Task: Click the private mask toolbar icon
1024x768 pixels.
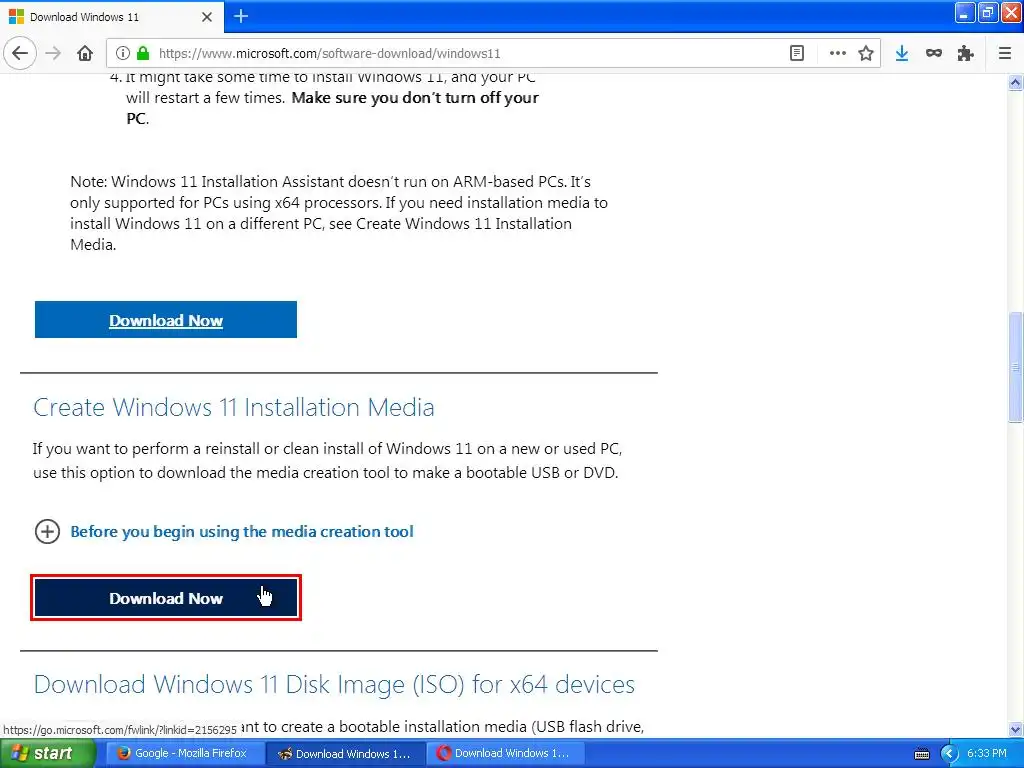Action: [934, 54]
